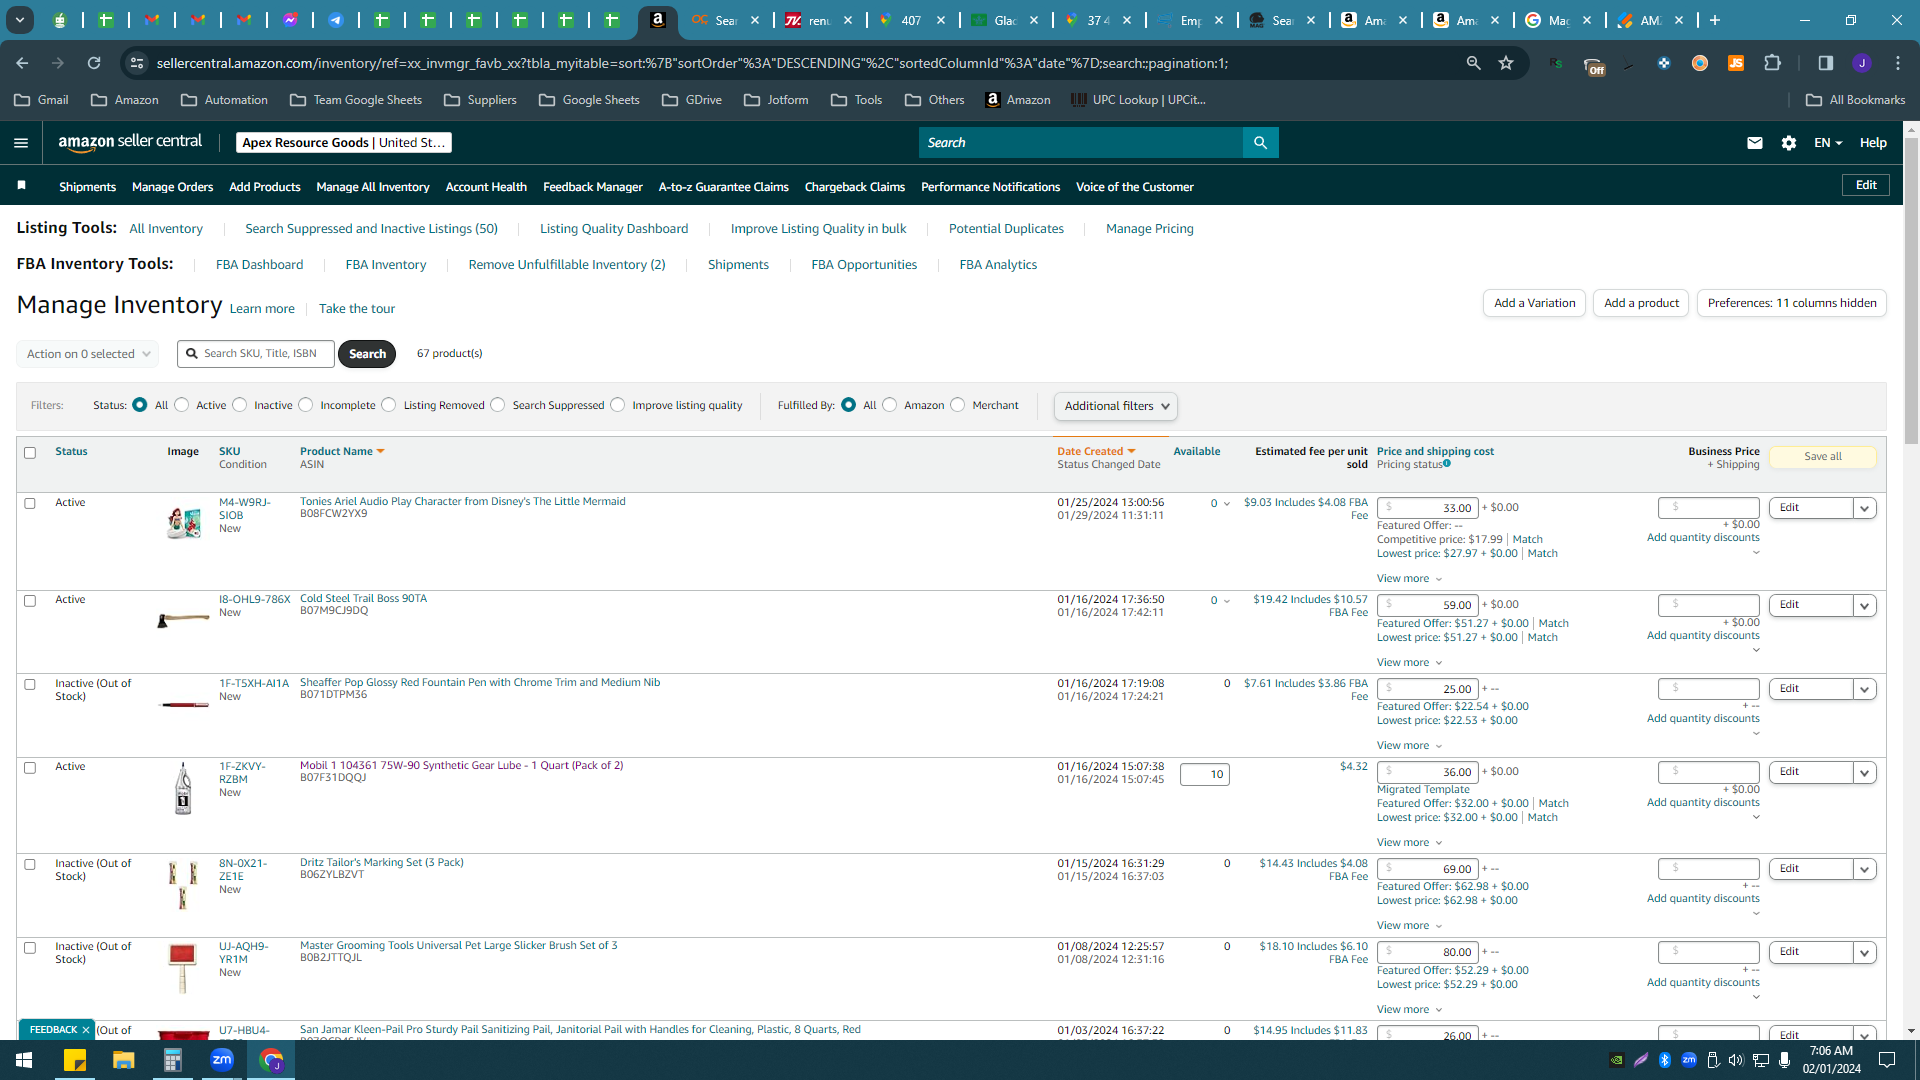Expand the Additional filters dropdown
1920x1080 pixels.
click(1116, 406)
